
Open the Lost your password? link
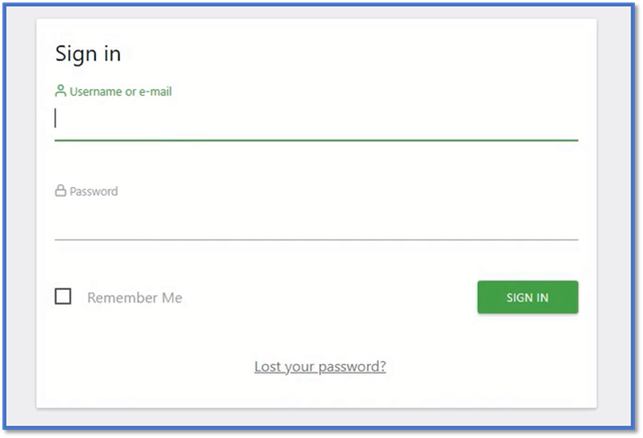click(320, 366)
